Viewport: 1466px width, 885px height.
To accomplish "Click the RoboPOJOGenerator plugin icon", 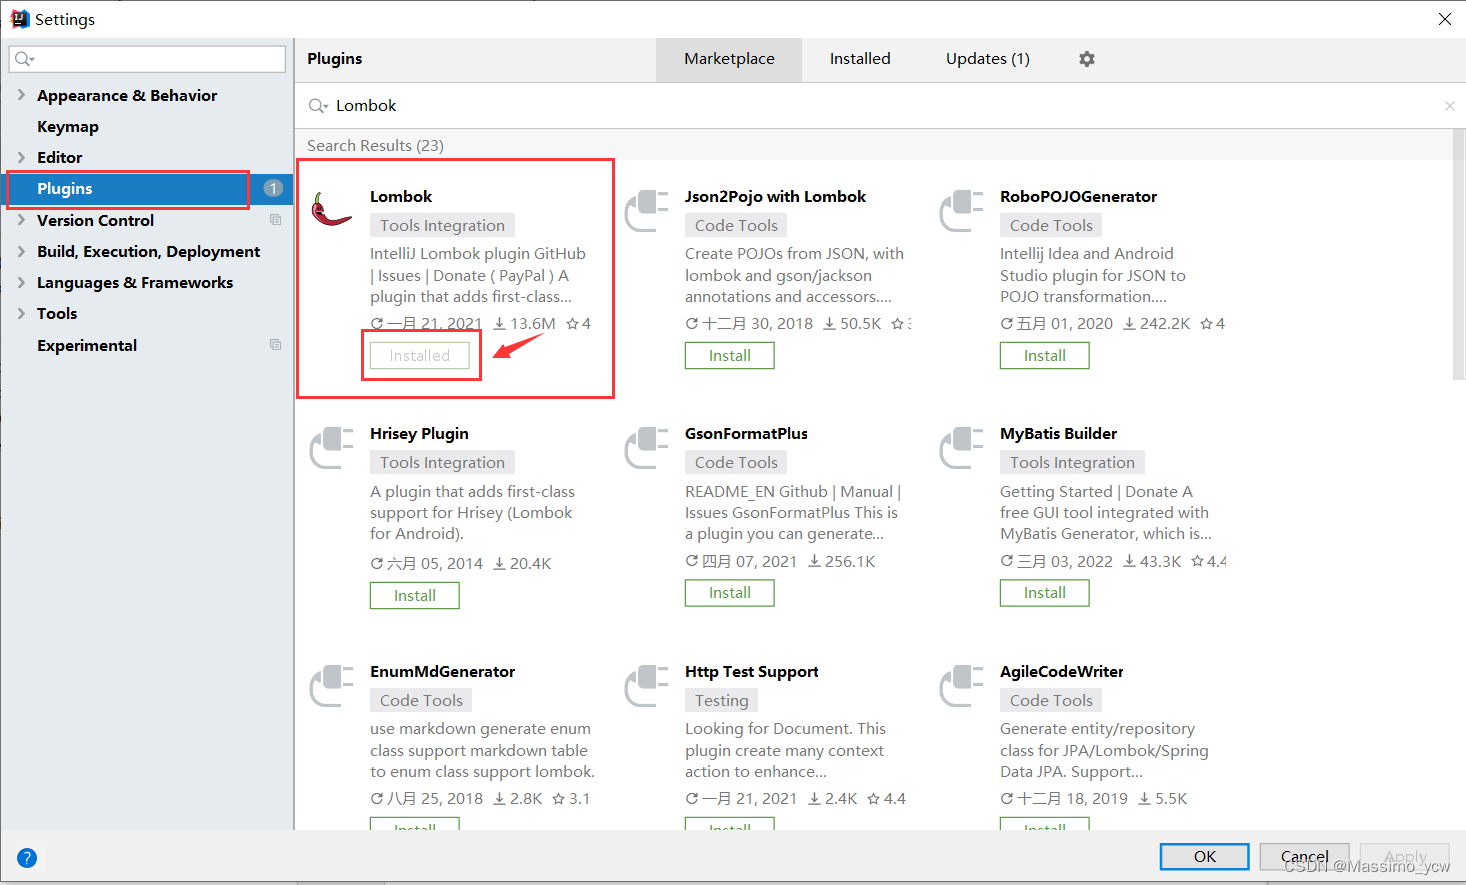I will [x=961, y=210].
